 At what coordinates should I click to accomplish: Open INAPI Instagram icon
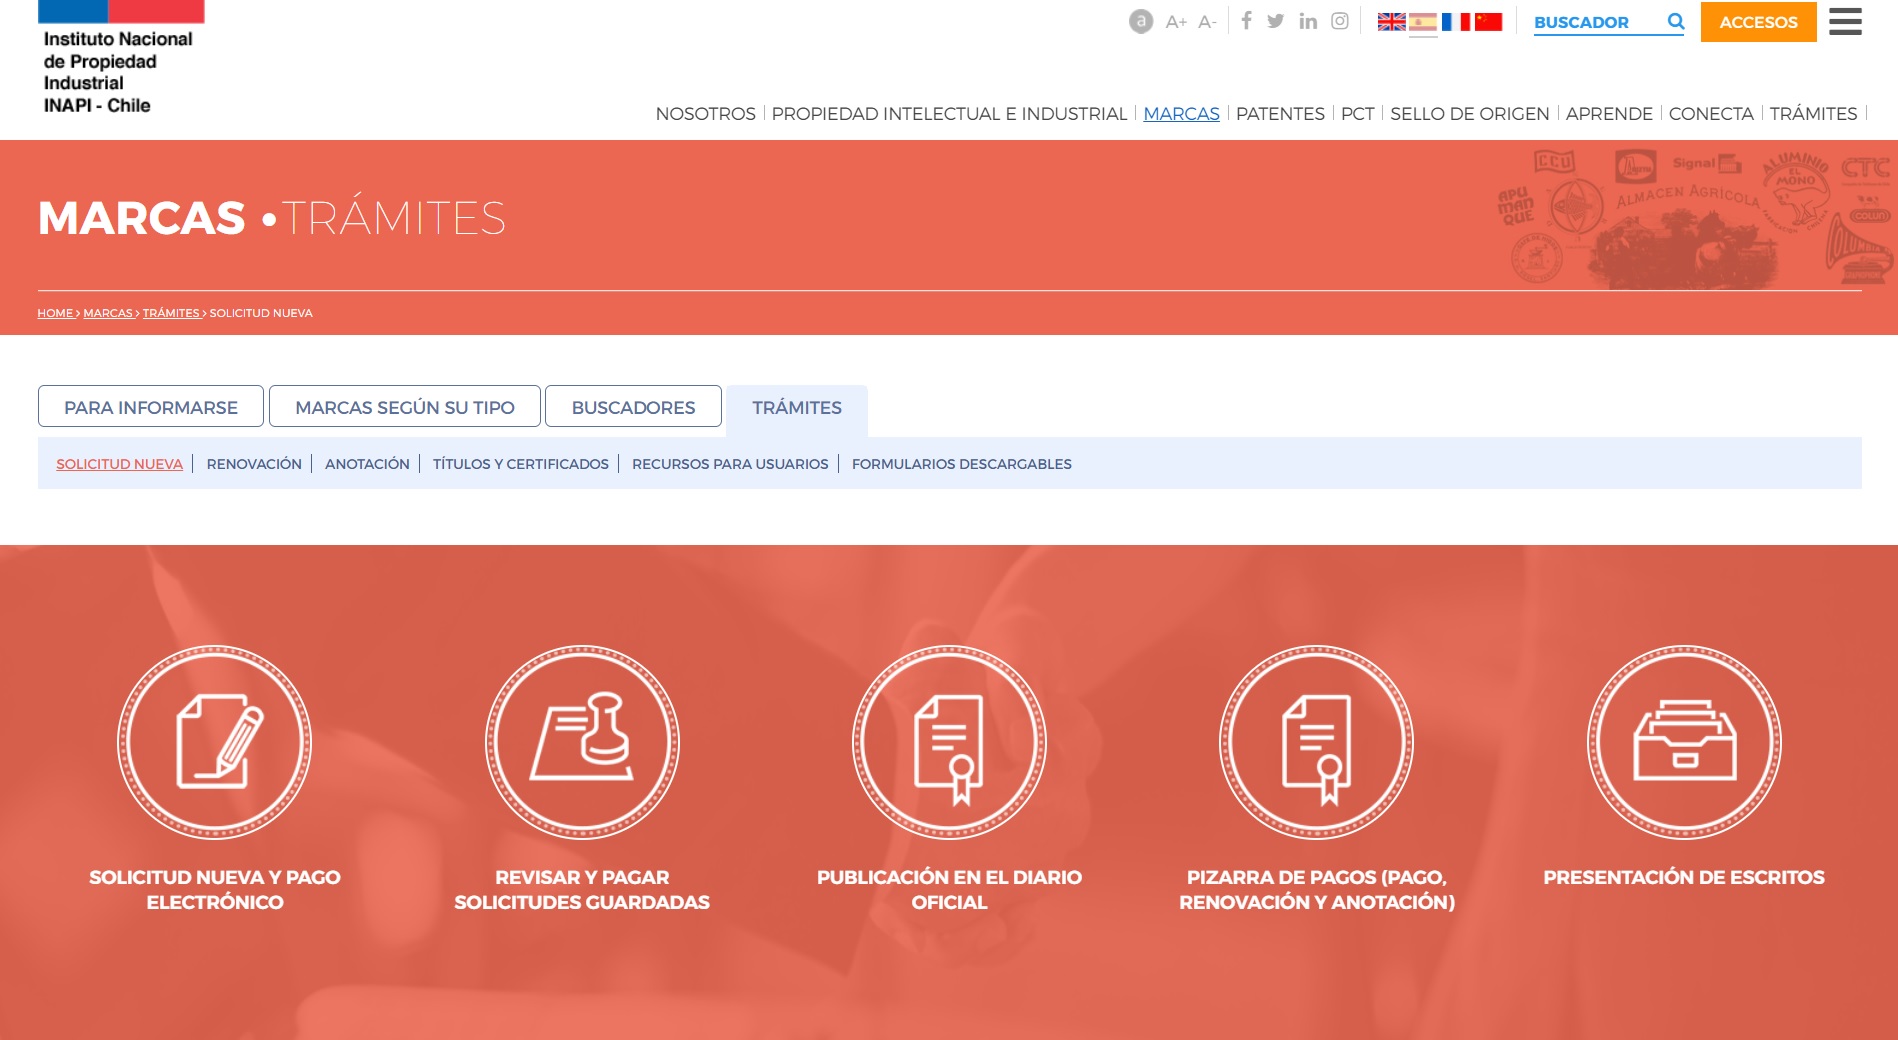[x=1340, y=21]
